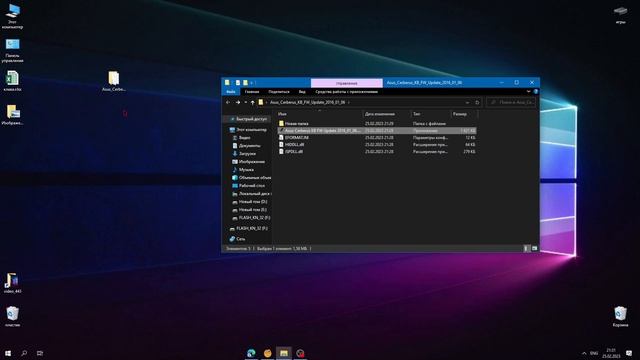The width and height of the screenshot is (640, 360).
Task: Expand the ribbon with the chevron
Action: point(528,92)
